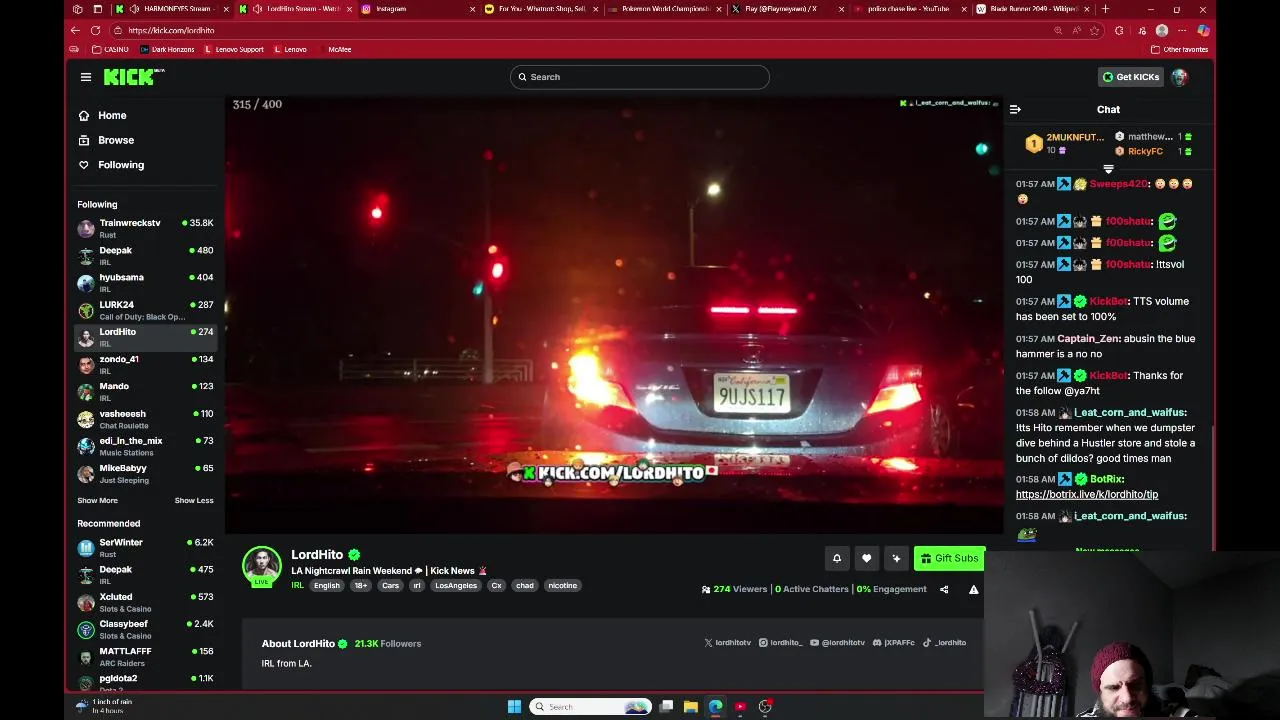The image size is (1280, 720).
Task: Click the Cars tag
Action: pos(390,585)
